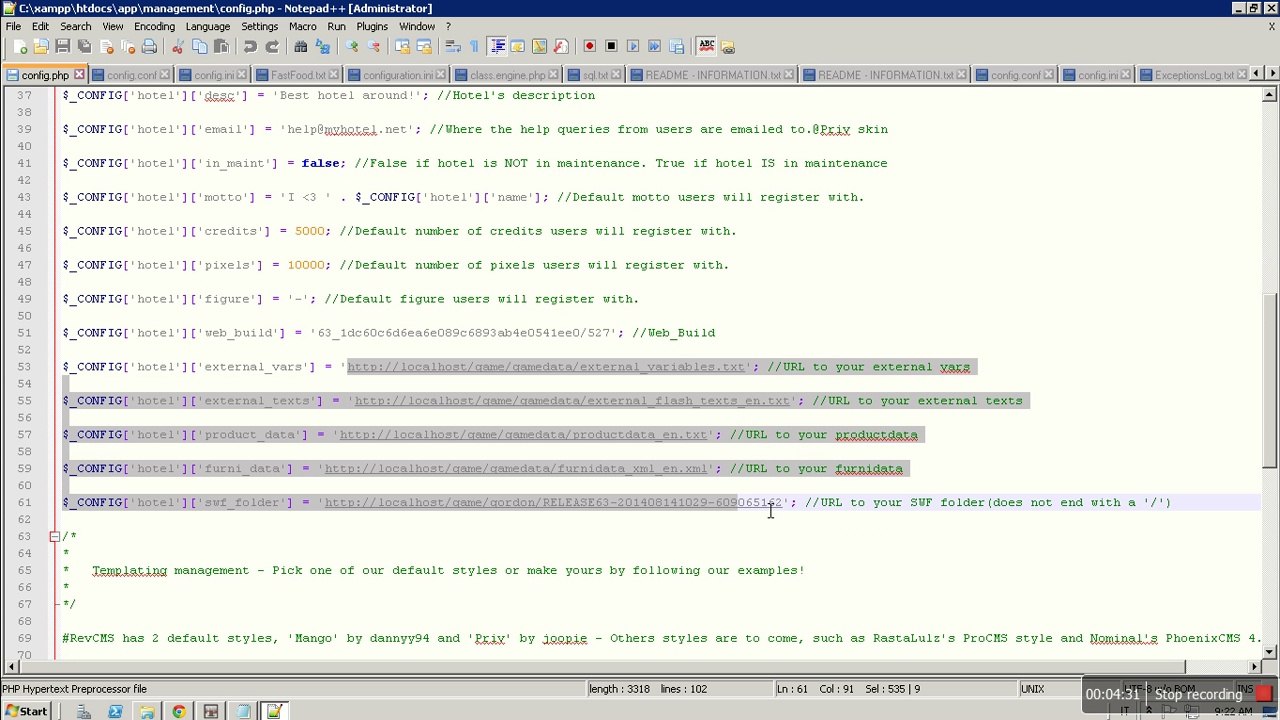
Task: Click vertical scrollbar down arrow
Action: 1269,650
